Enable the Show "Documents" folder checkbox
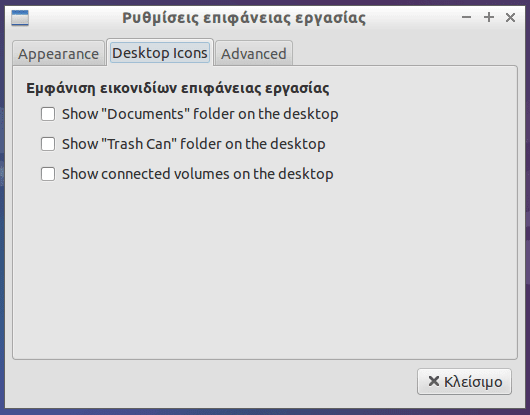 48,114
